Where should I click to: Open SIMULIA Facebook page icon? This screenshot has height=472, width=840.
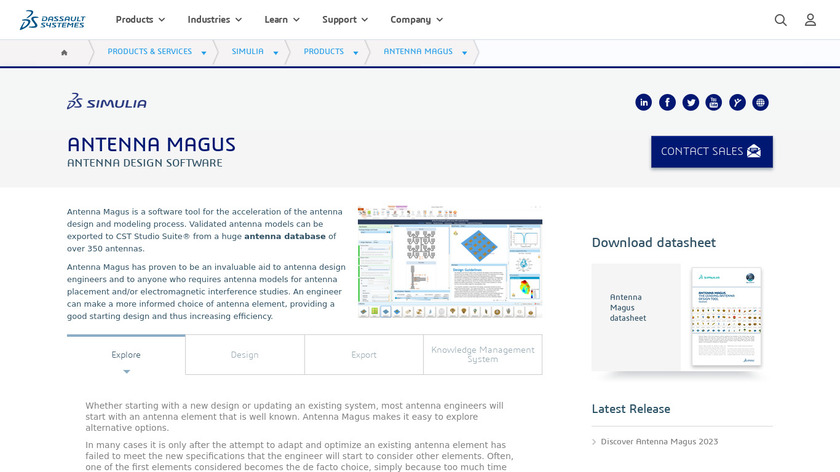(x=667, y=102)
